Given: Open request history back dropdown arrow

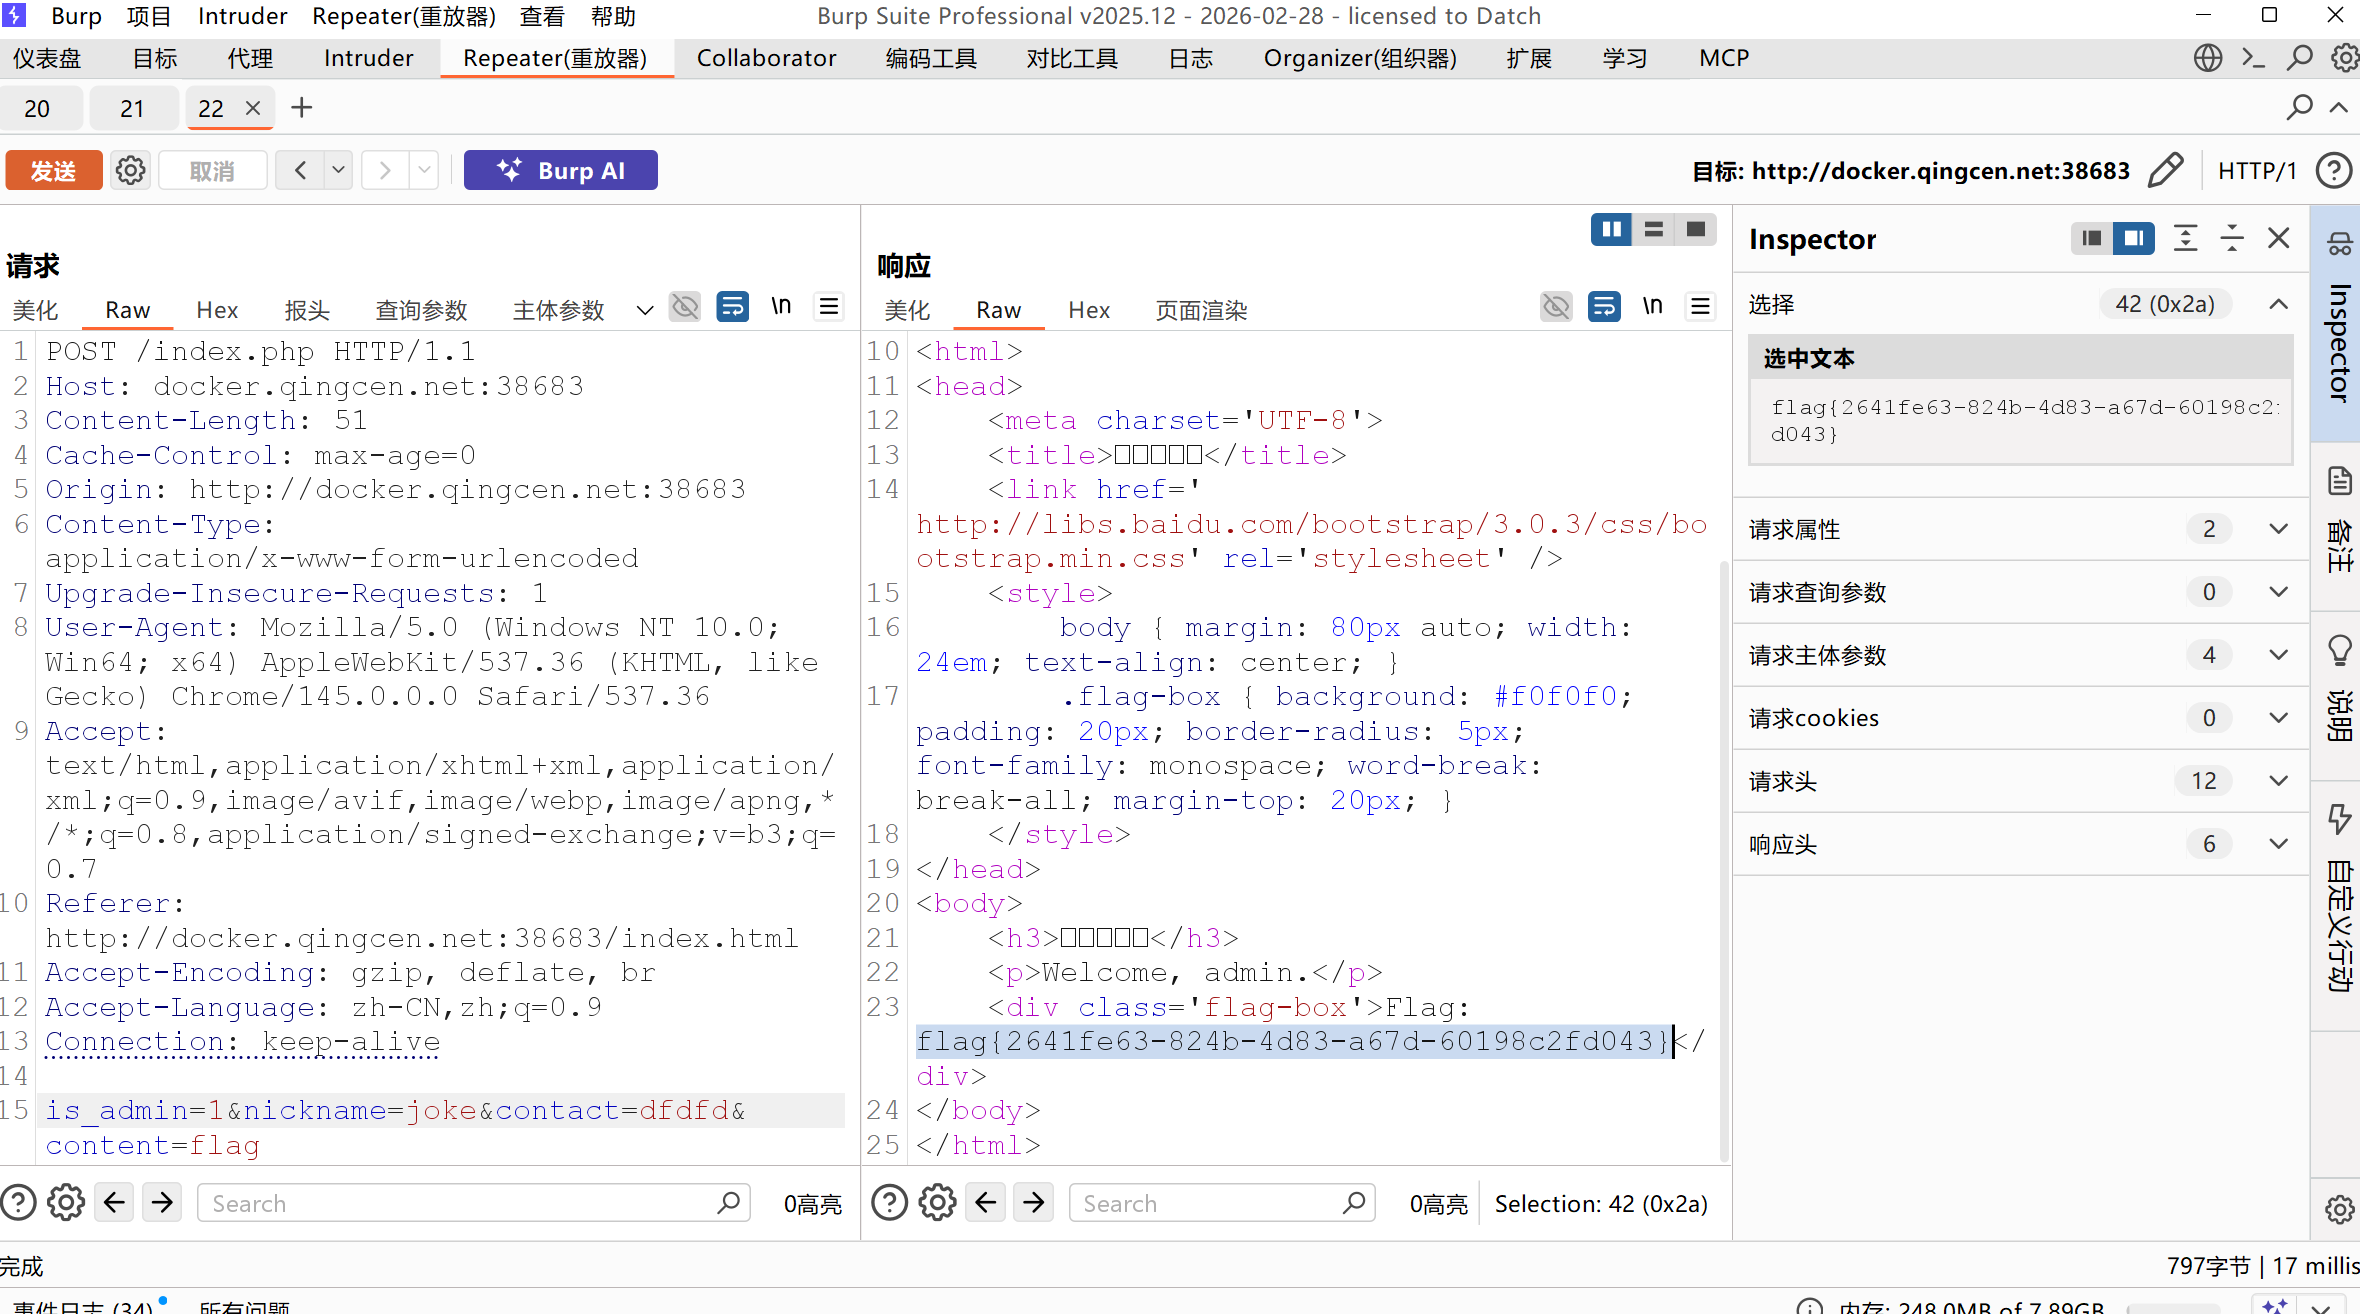Looking at the screenshot, I should pyautogui.click(x=338, y=170).
